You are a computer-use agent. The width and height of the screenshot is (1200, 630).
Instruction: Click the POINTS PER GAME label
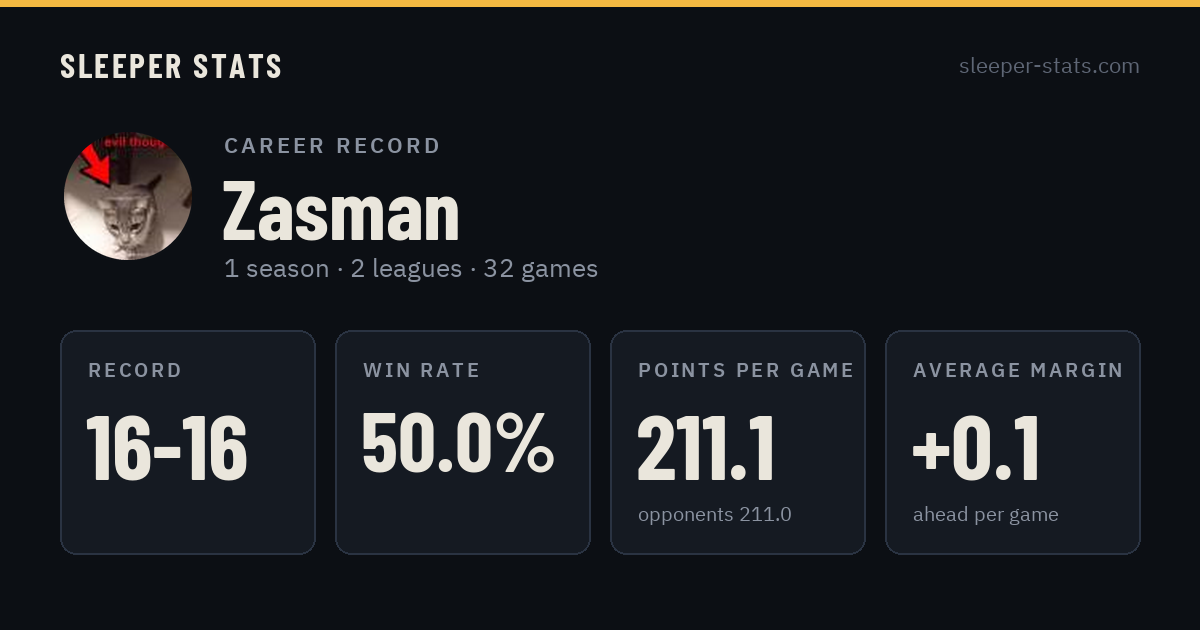pos(746,371)
